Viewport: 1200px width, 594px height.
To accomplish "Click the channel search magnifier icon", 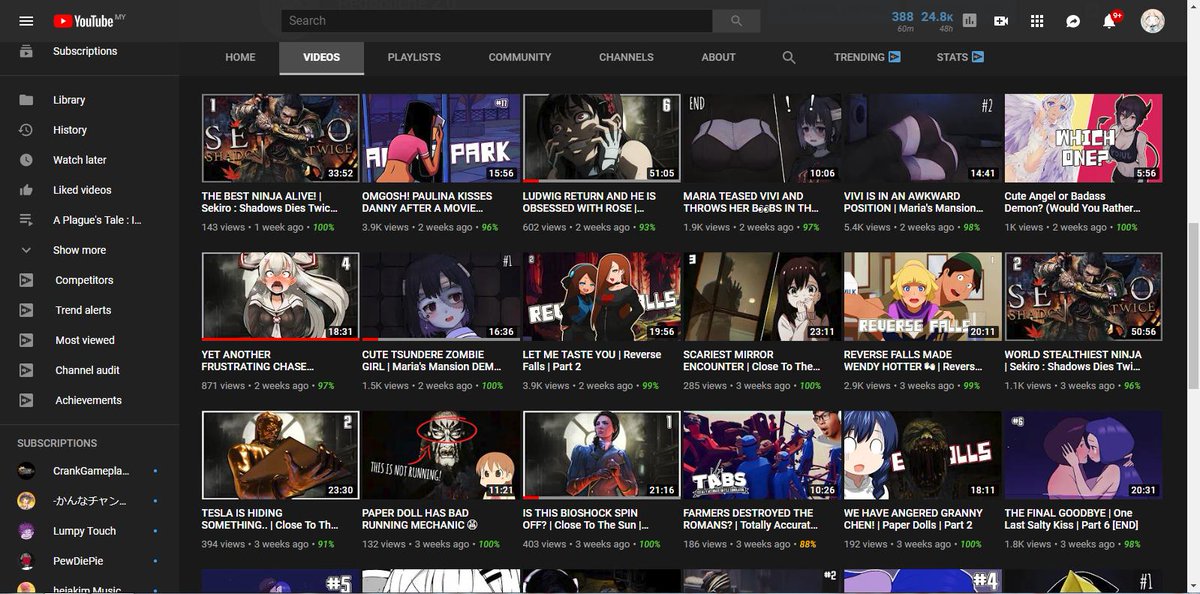I will click(789, 58).
